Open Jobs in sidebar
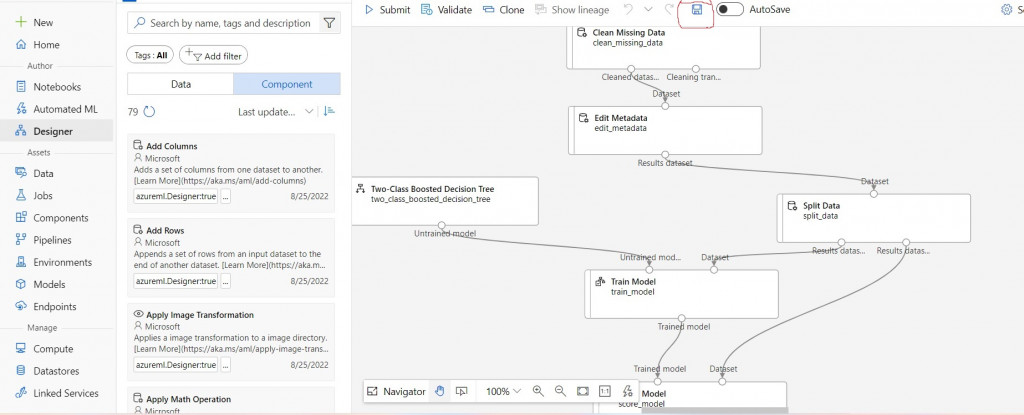The image size is (1024, 415). tap(34, 195)
